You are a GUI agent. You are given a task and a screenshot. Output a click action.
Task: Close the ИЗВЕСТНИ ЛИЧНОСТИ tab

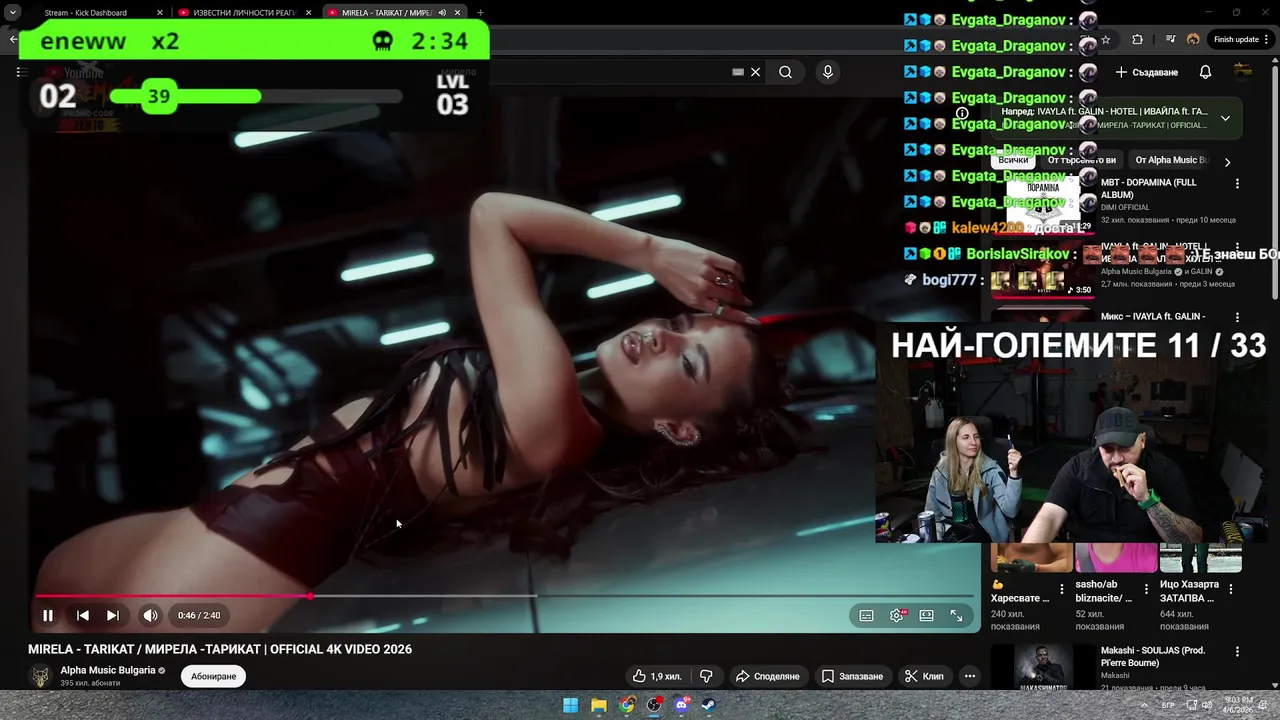310,13
